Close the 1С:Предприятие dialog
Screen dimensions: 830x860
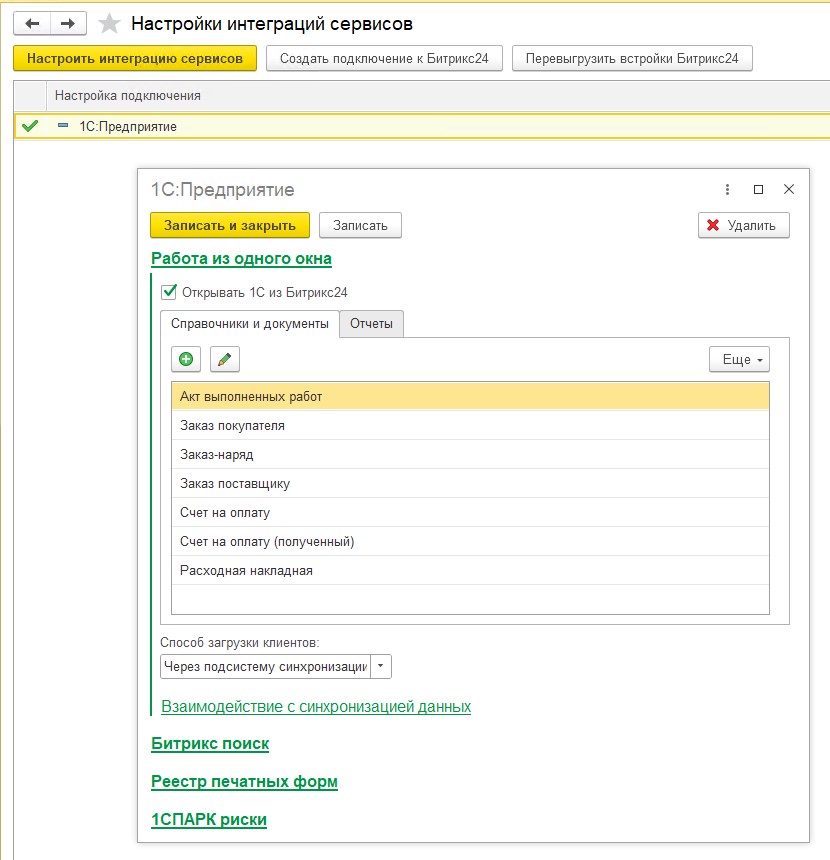pyautogui.click(x=789, y=189)
